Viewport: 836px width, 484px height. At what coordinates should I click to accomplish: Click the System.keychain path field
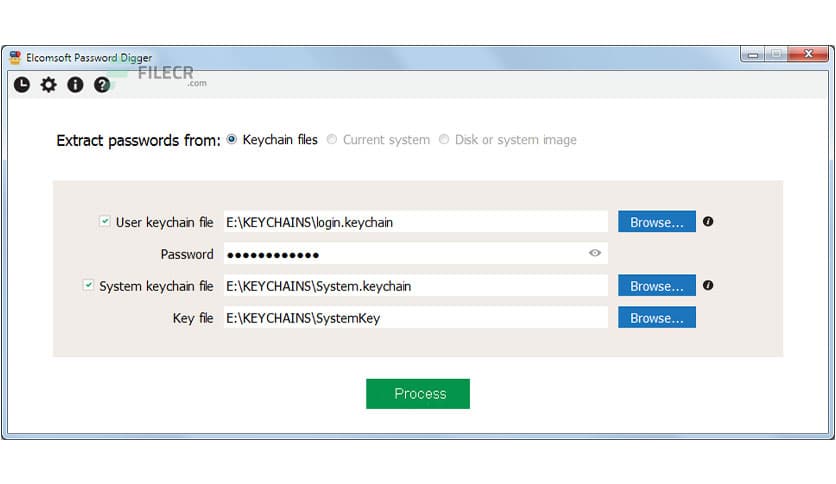[416, 285]
